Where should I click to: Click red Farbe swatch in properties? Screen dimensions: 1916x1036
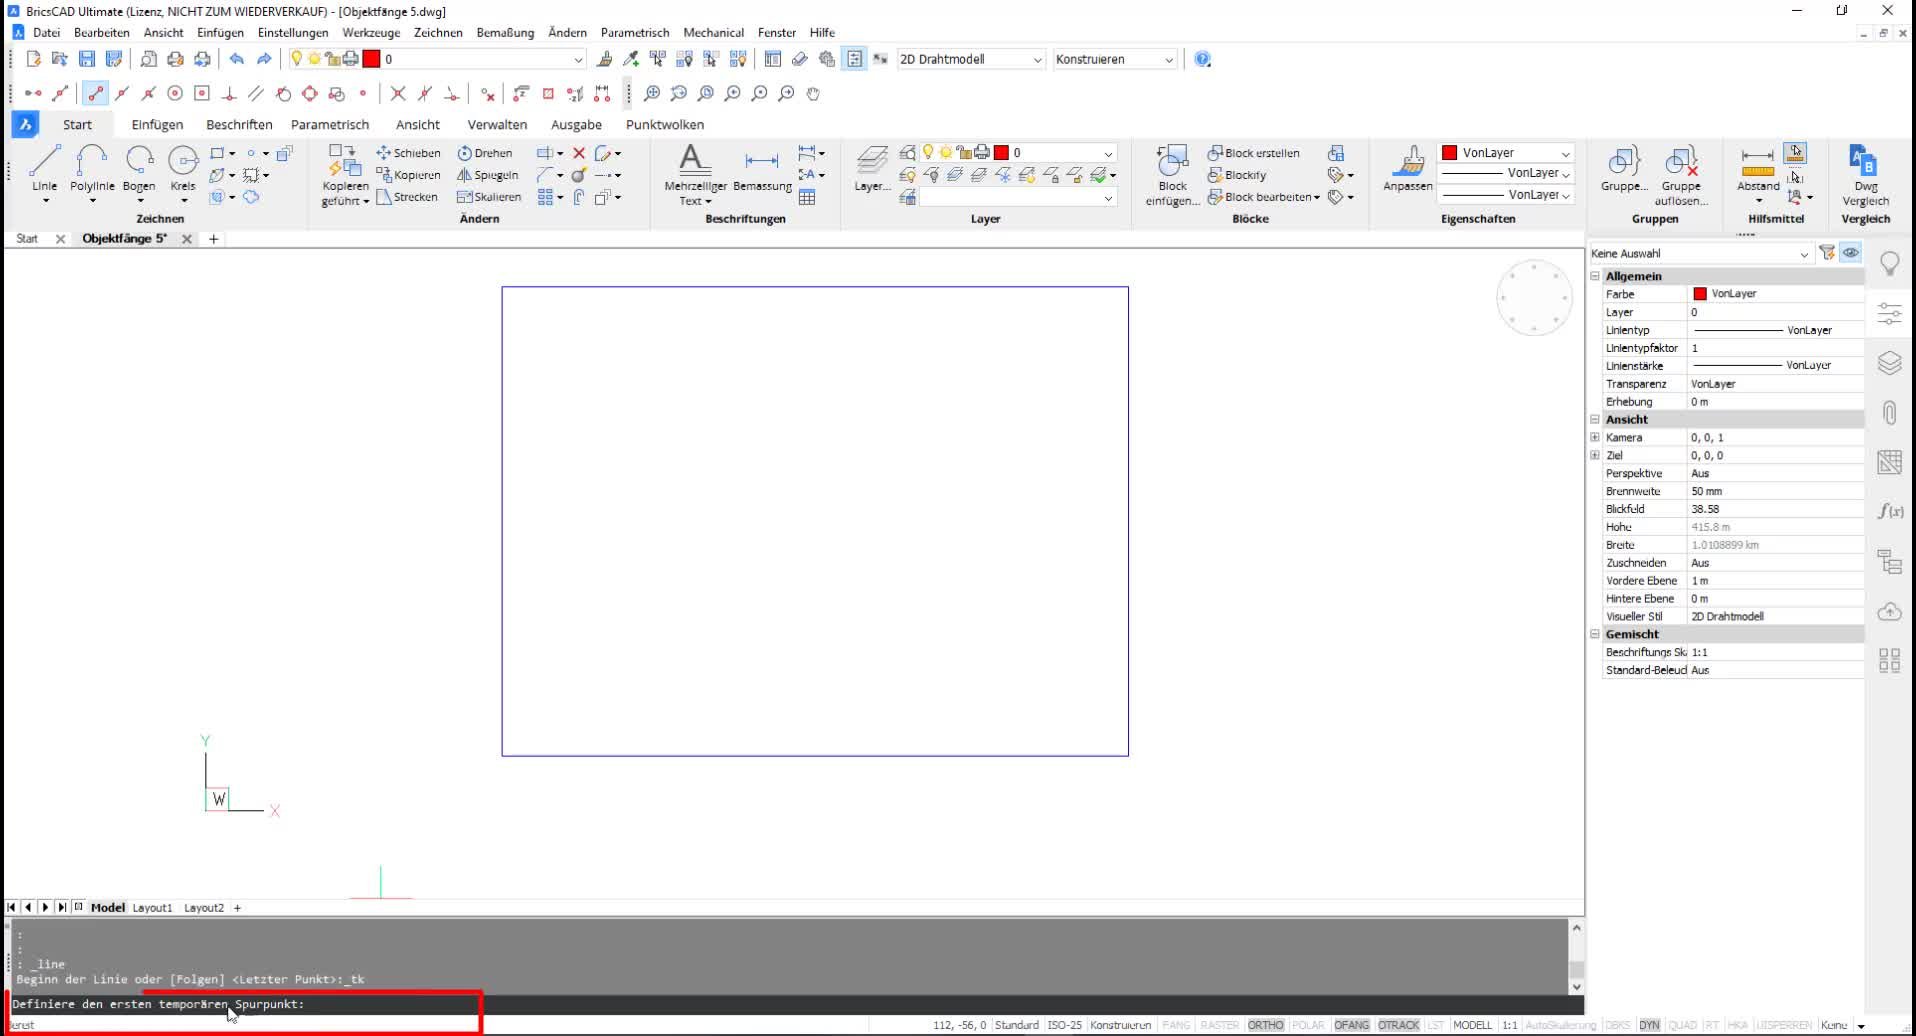1699,294
